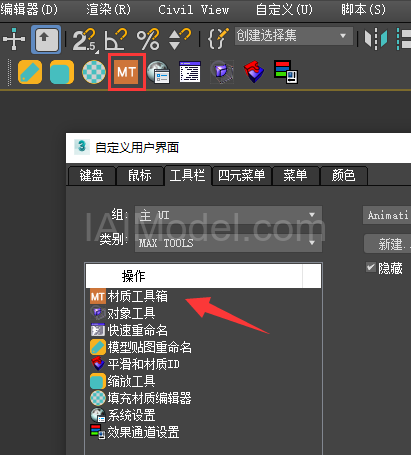Open system settings globe icon in toolbar
This screenshot has width=411, height=455.
tap(158, 72)
